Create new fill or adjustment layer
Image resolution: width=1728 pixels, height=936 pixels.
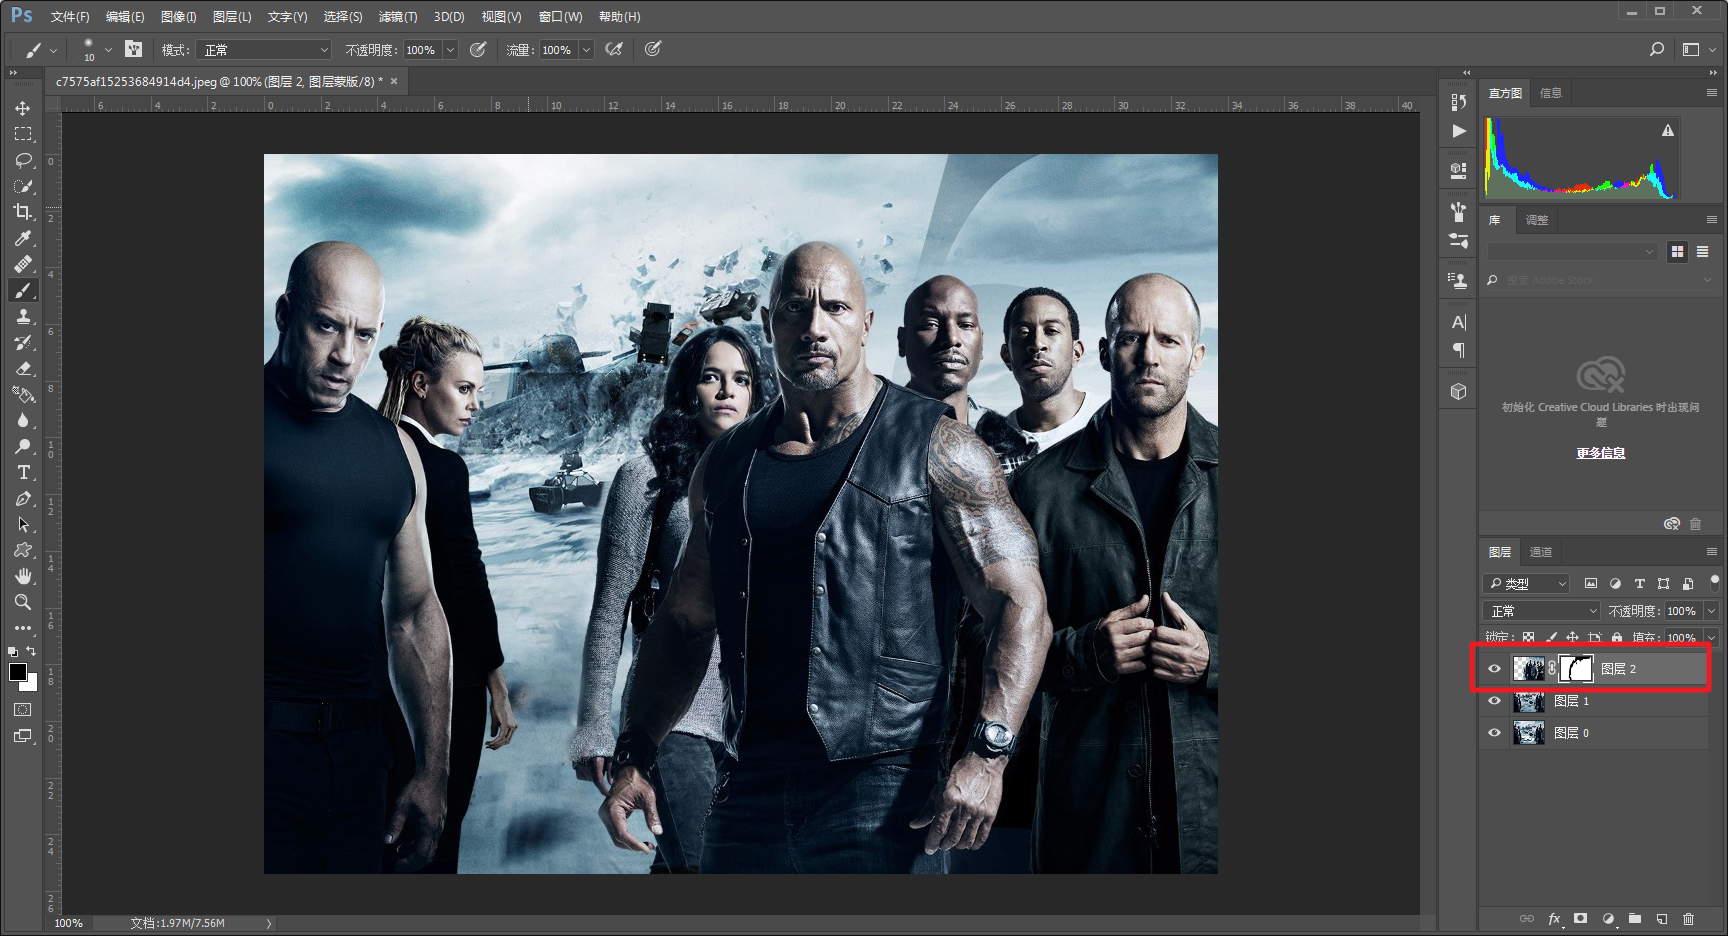click(1608, 919)
